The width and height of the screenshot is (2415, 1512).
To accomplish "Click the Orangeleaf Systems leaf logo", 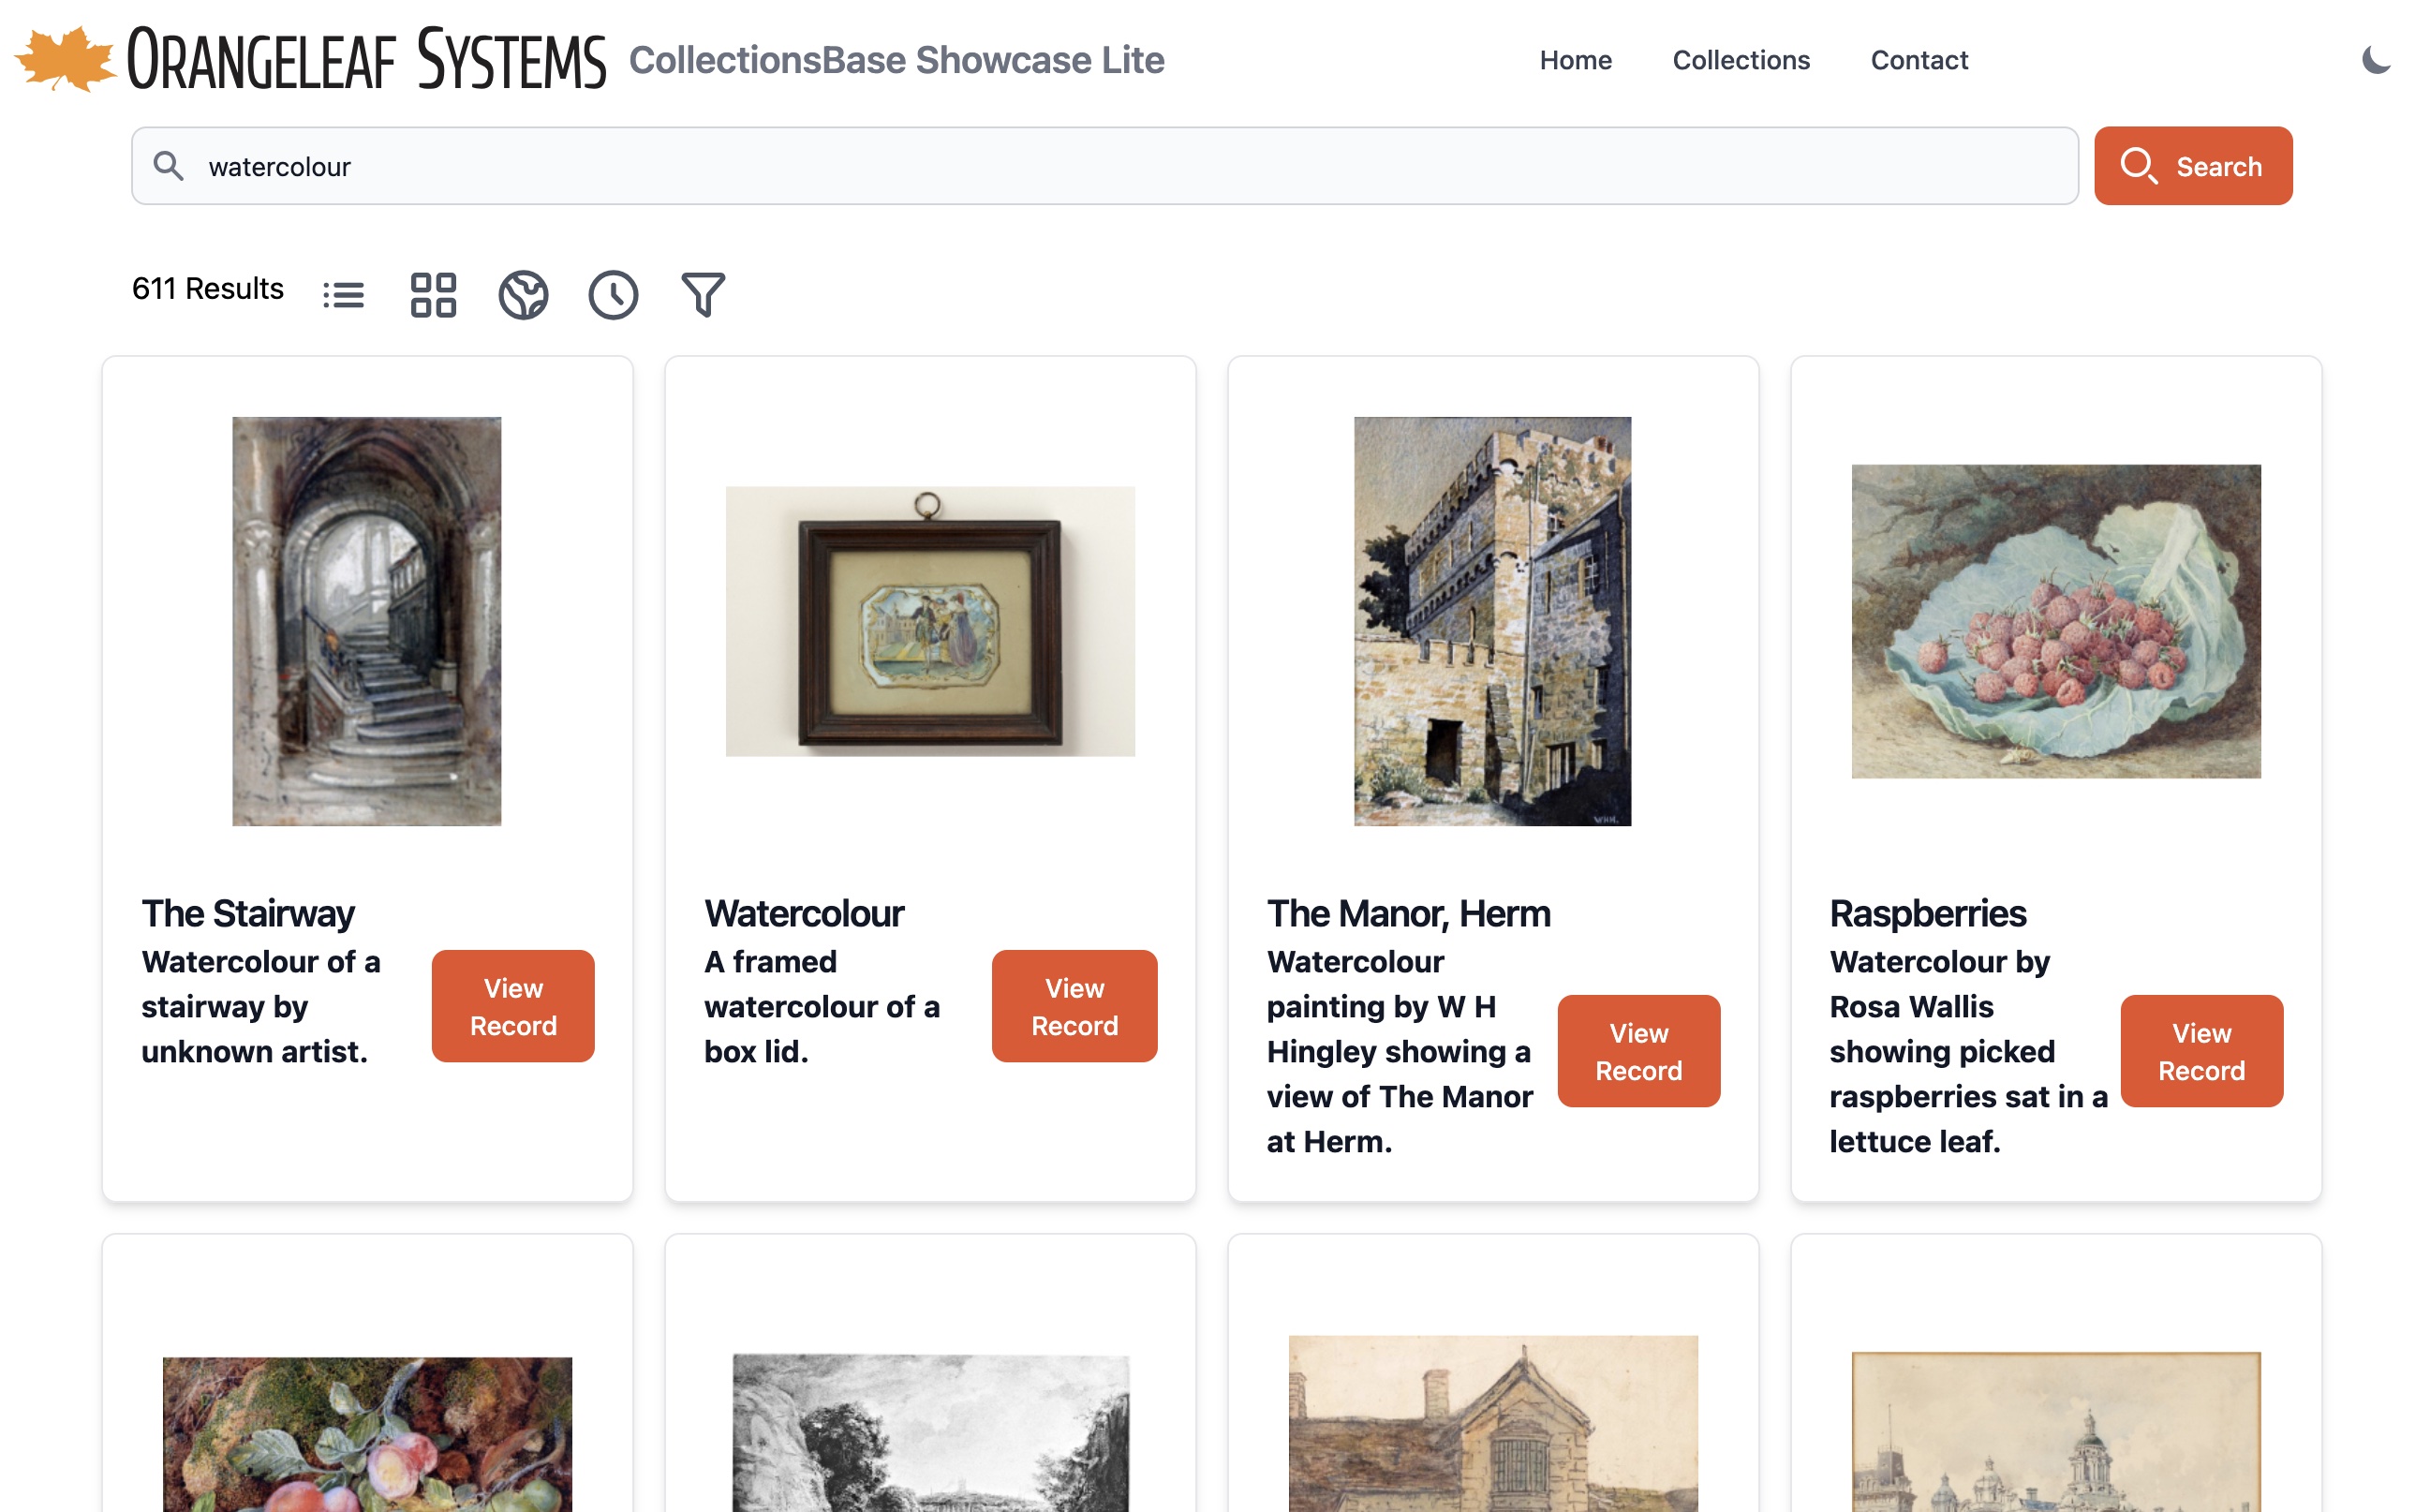I will (x=65, y=59).
